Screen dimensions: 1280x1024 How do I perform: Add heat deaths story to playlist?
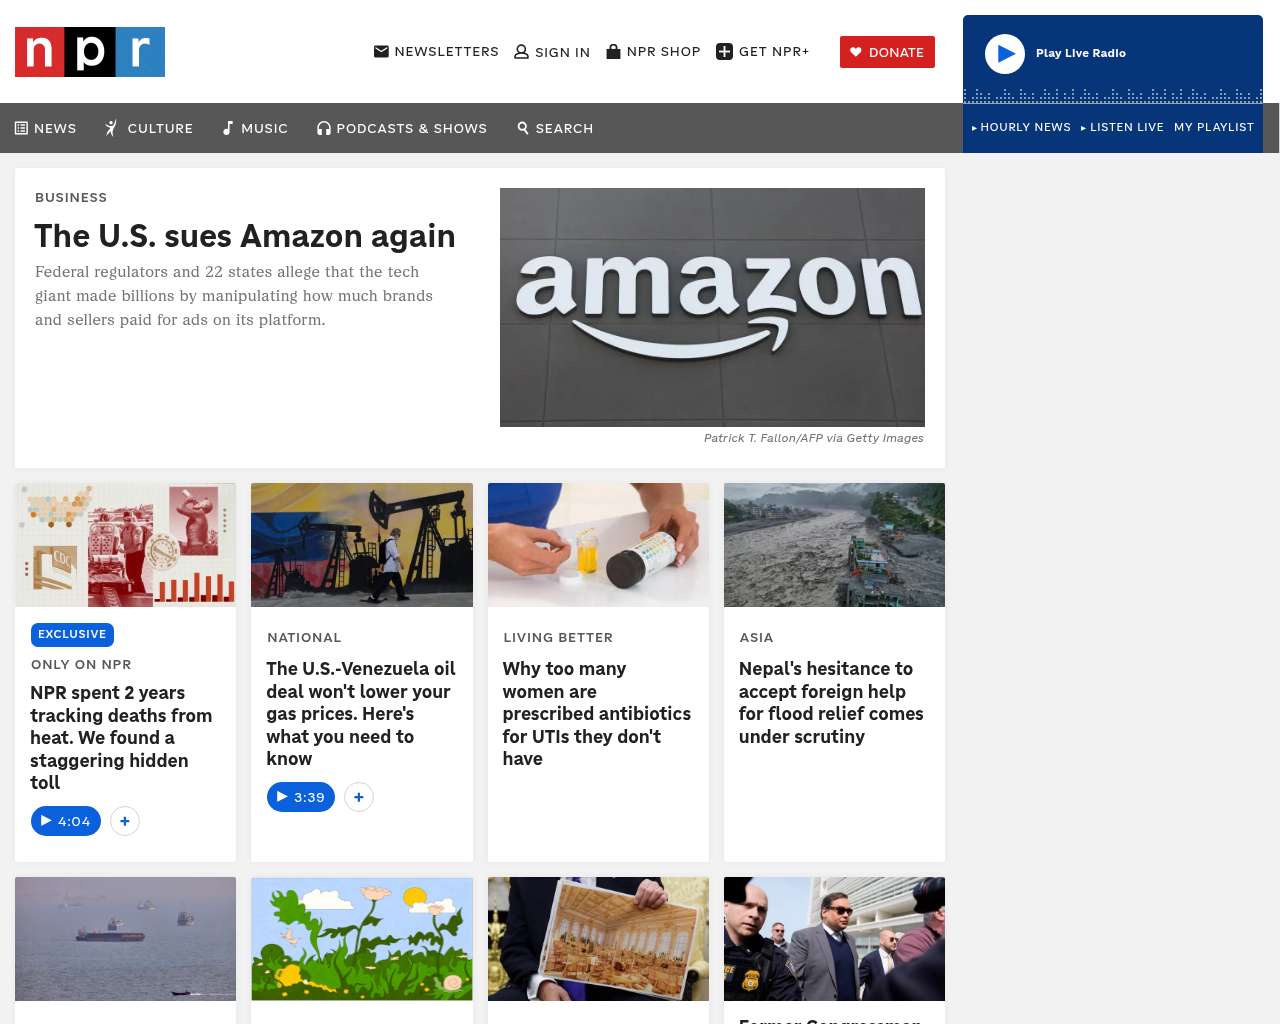click(125, 821)
